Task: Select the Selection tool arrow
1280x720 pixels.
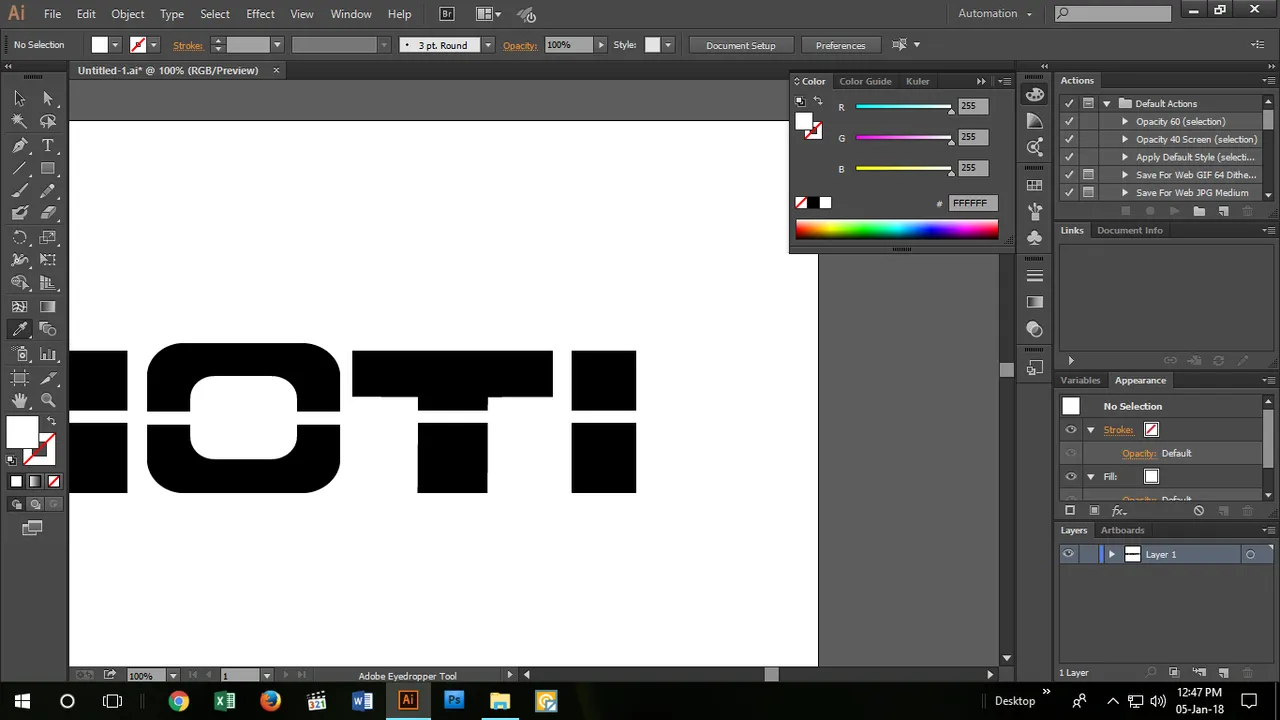Action: tap(19, 98)
